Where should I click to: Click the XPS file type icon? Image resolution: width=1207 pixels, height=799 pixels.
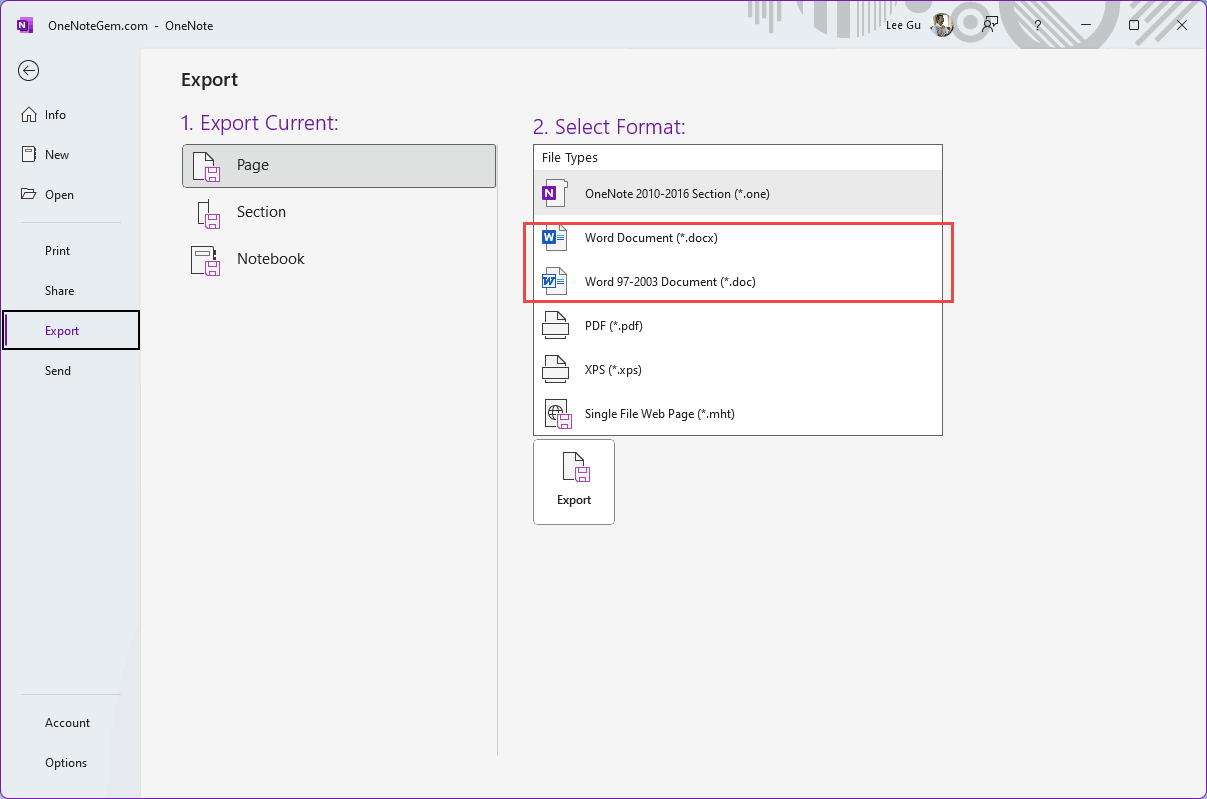tap(554, 370)
